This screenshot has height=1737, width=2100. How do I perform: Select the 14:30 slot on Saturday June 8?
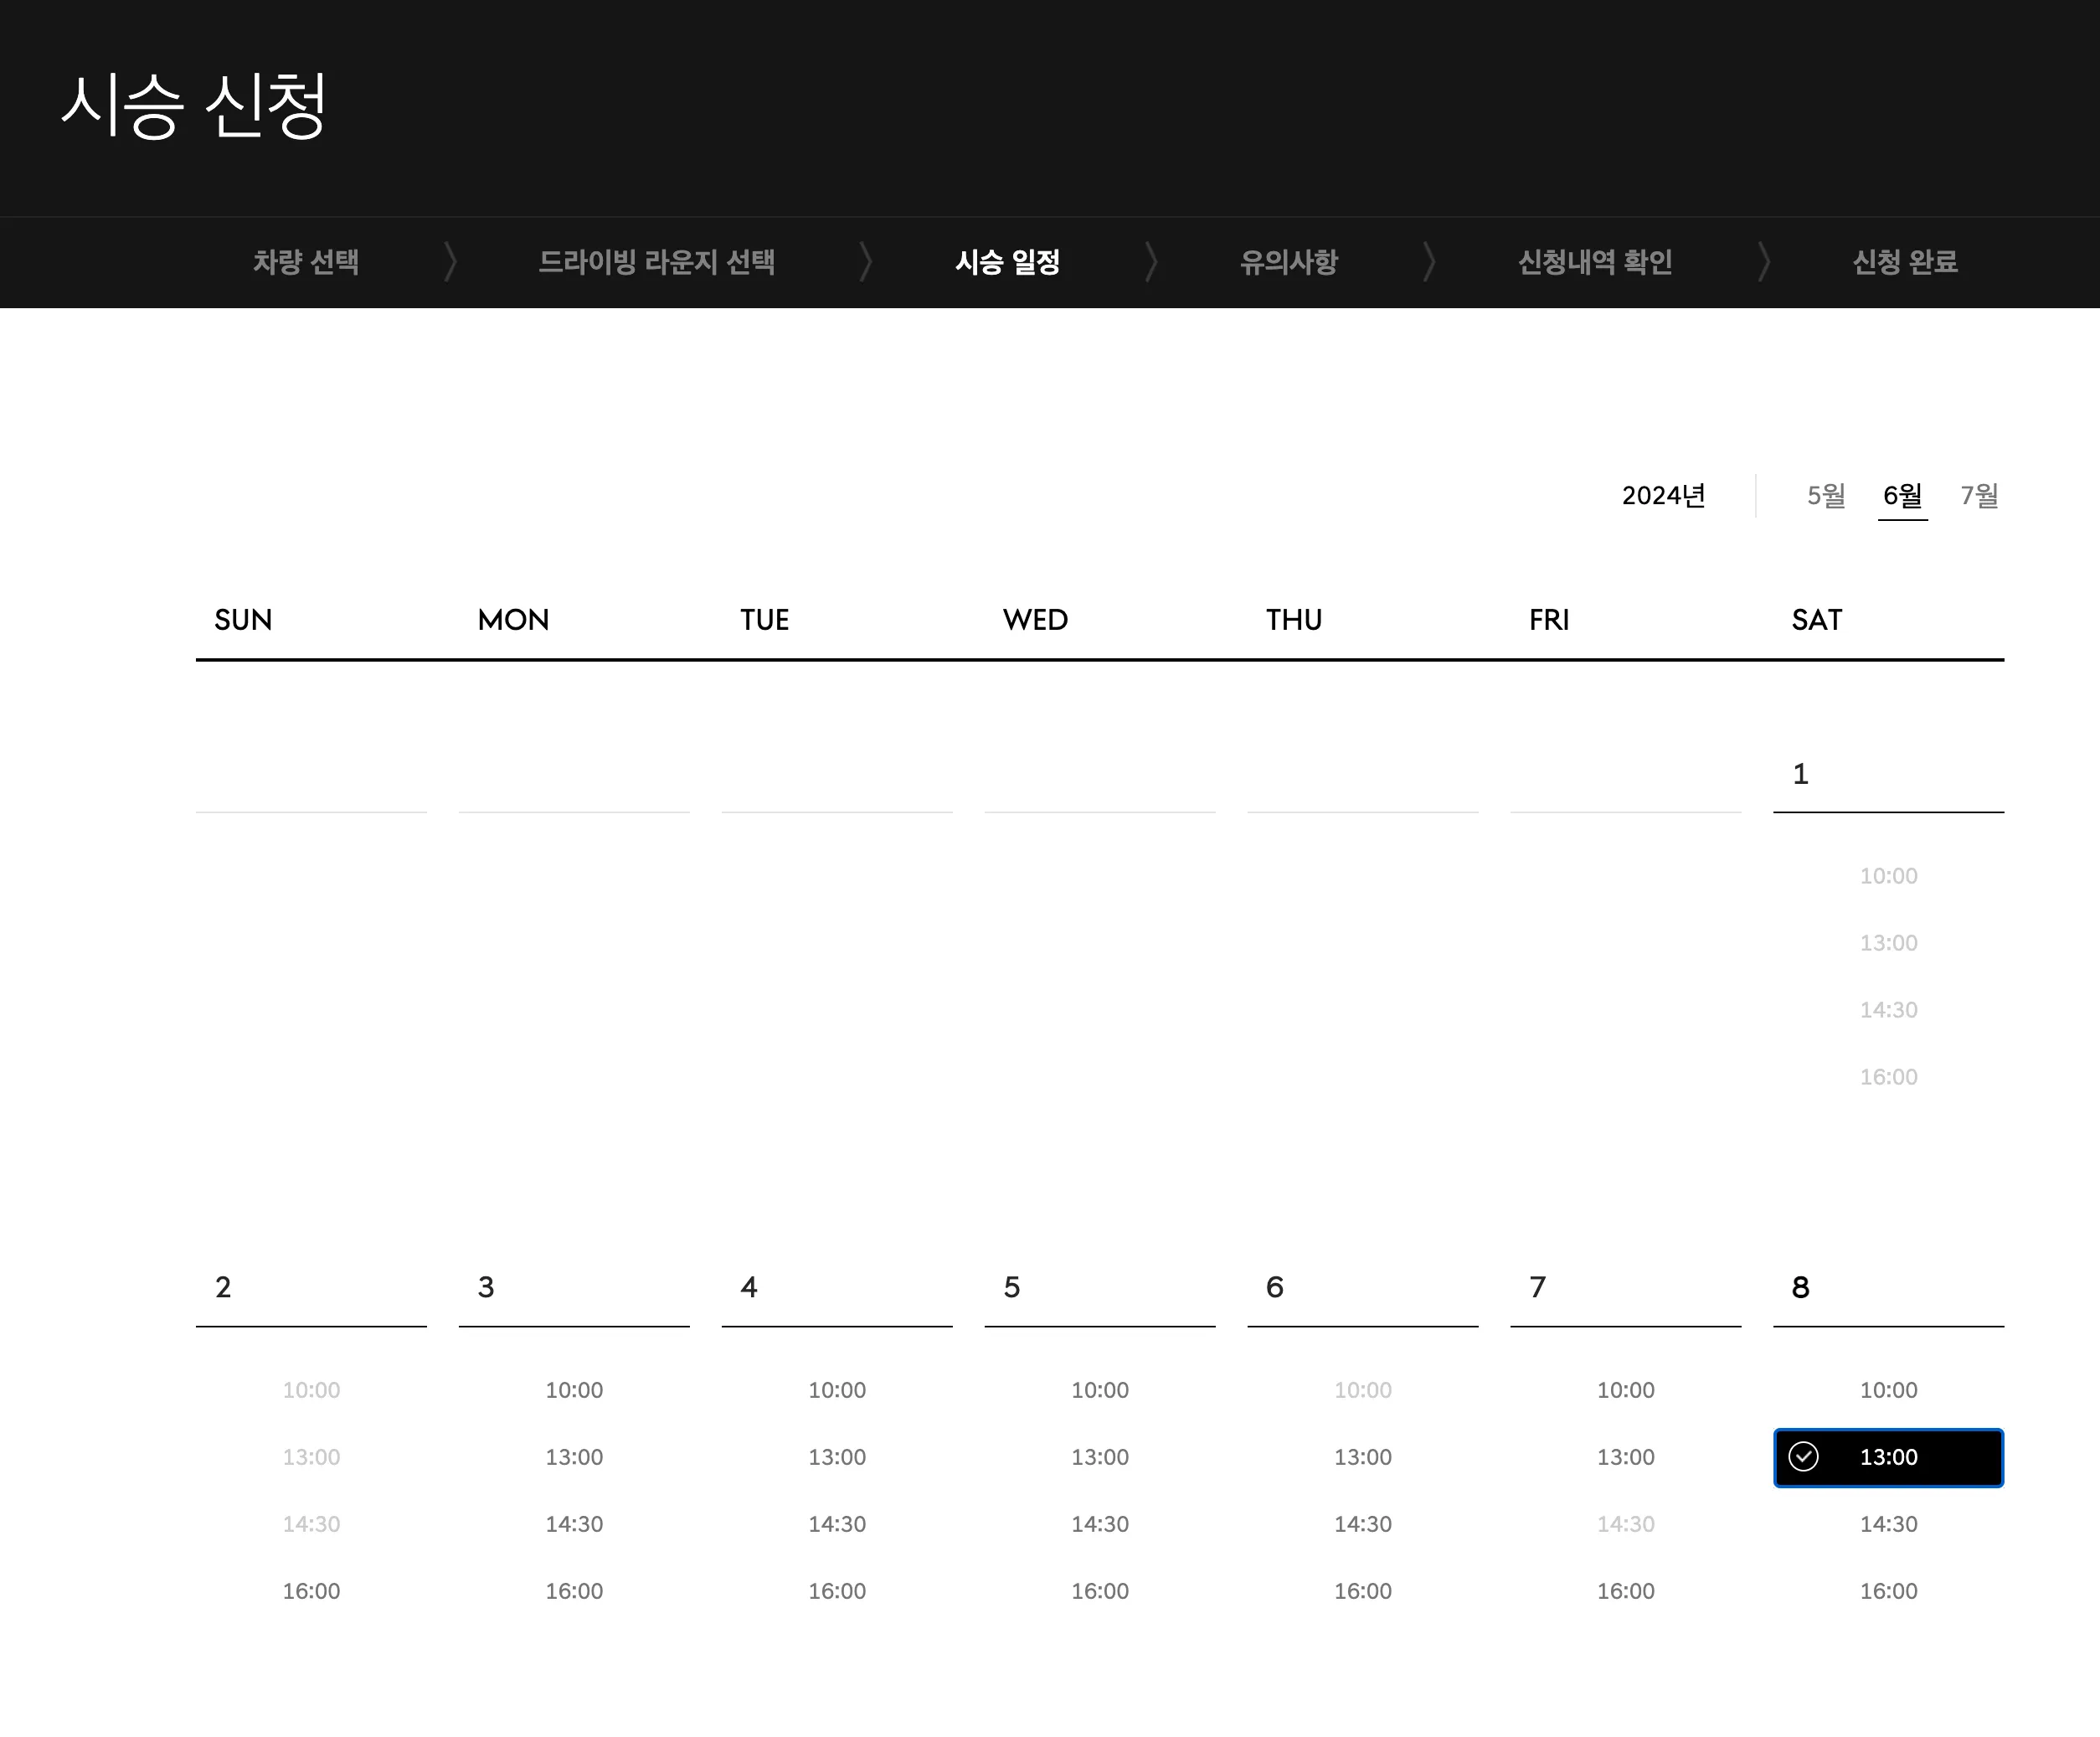(x=1888, y=1524)
